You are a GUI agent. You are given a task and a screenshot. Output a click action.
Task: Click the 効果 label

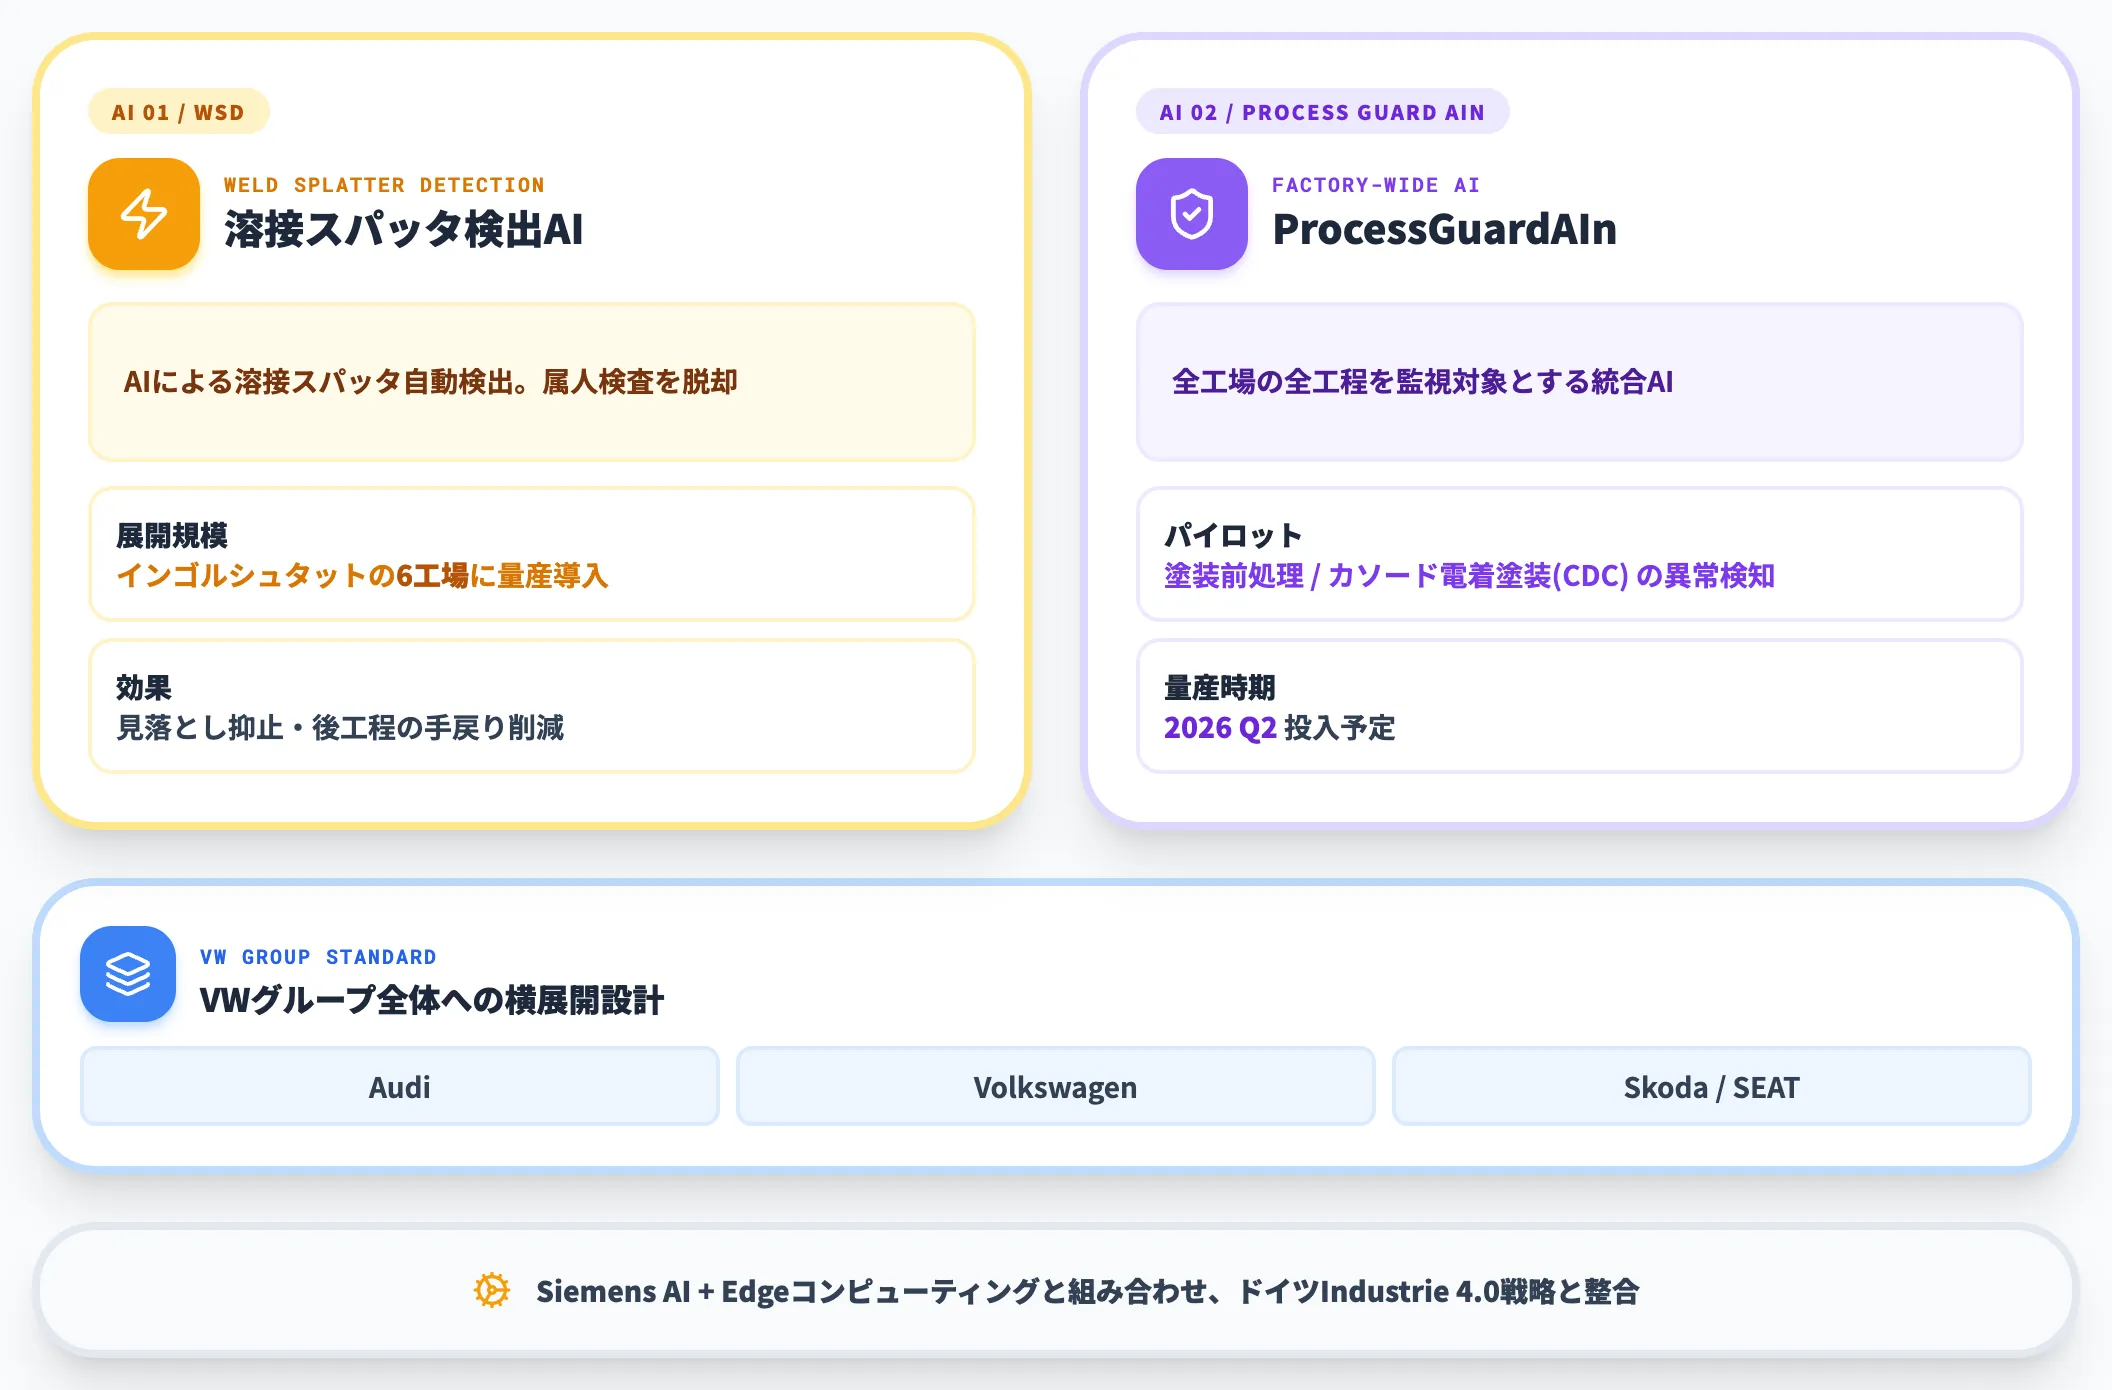[x=144, y=688]
